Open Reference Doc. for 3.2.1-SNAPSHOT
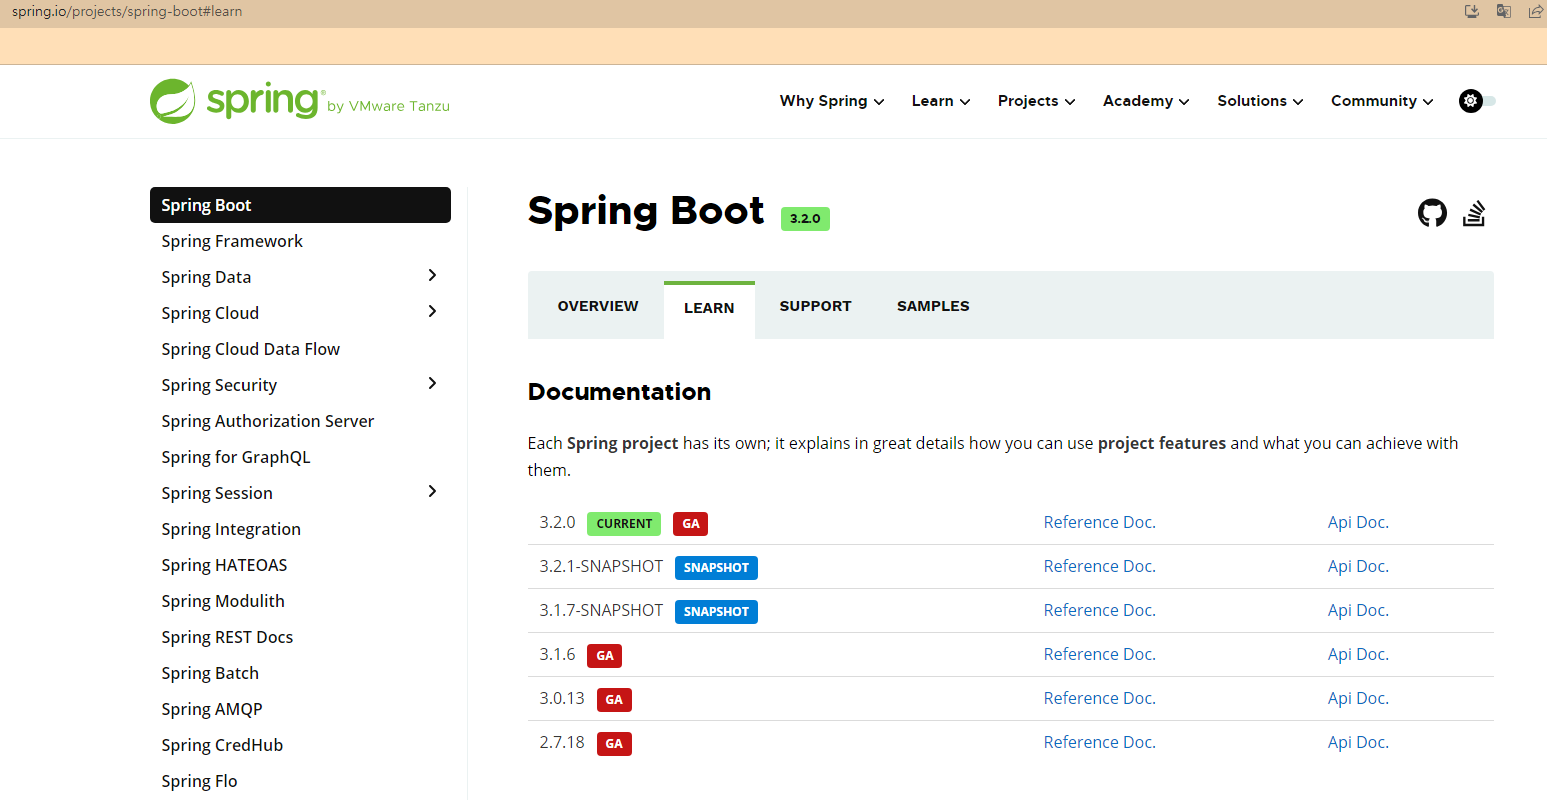The image size is (1547, 800). (1099, 566)
